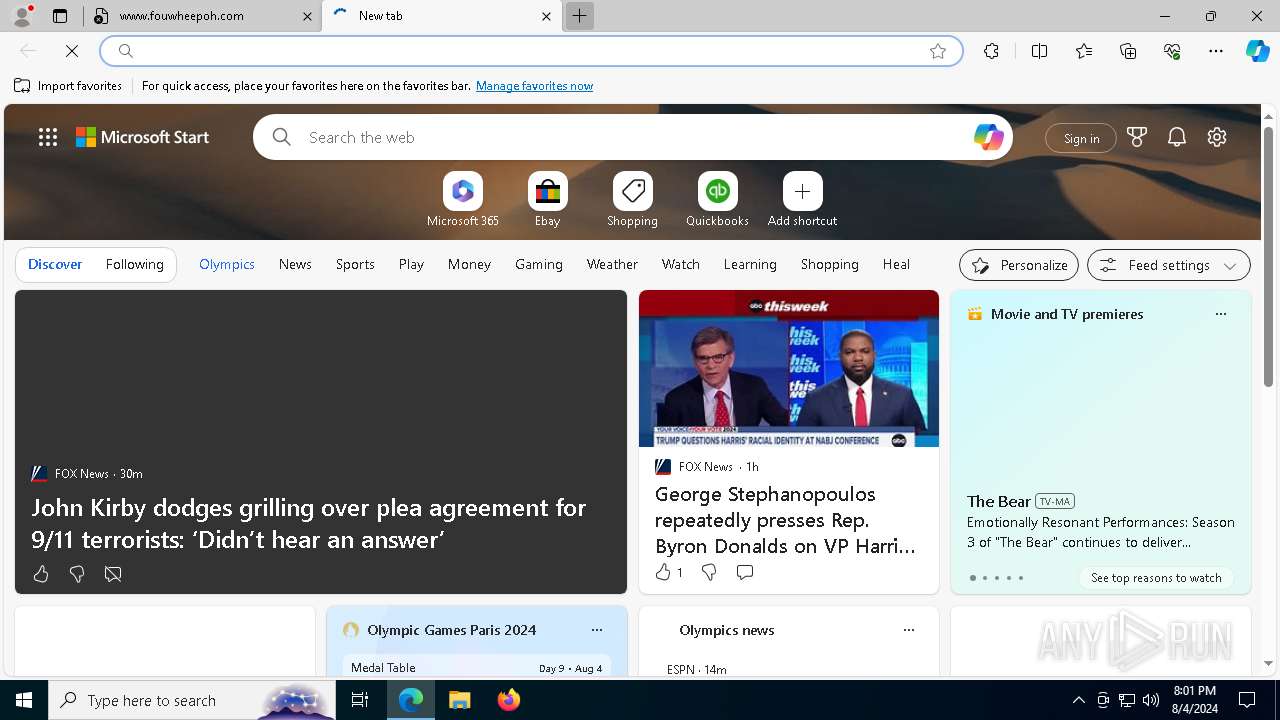Like the George Stephanopoulos article
The width and height of the screenshot is (1280, 720).
coord(668,572)
